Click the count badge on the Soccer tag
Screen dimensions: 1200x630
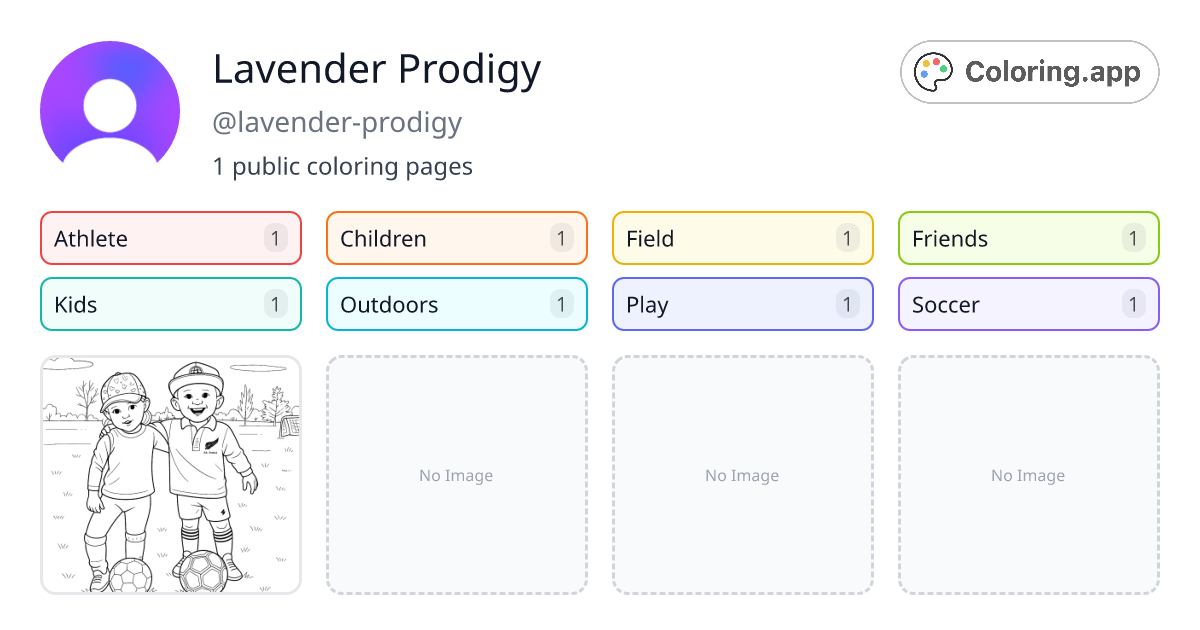[x=1133, y=304]
